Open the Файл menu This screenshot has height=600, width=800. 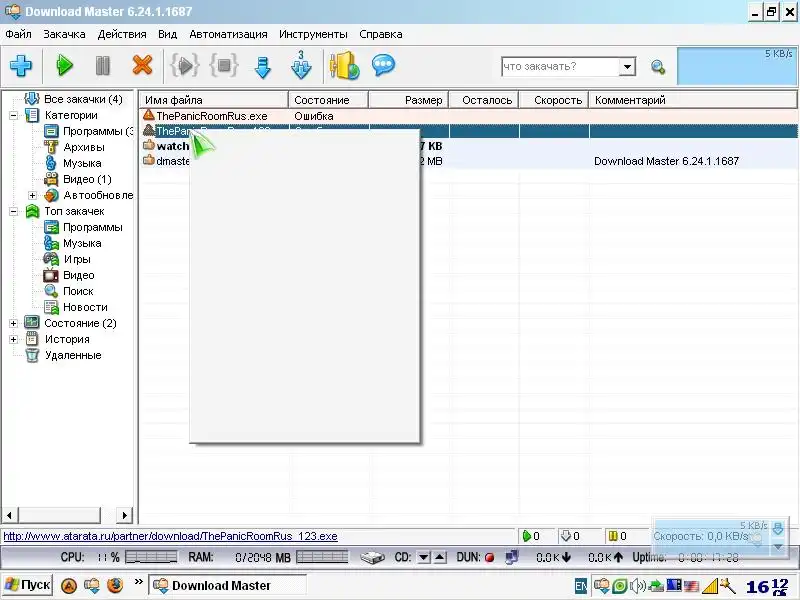[18, 34]
